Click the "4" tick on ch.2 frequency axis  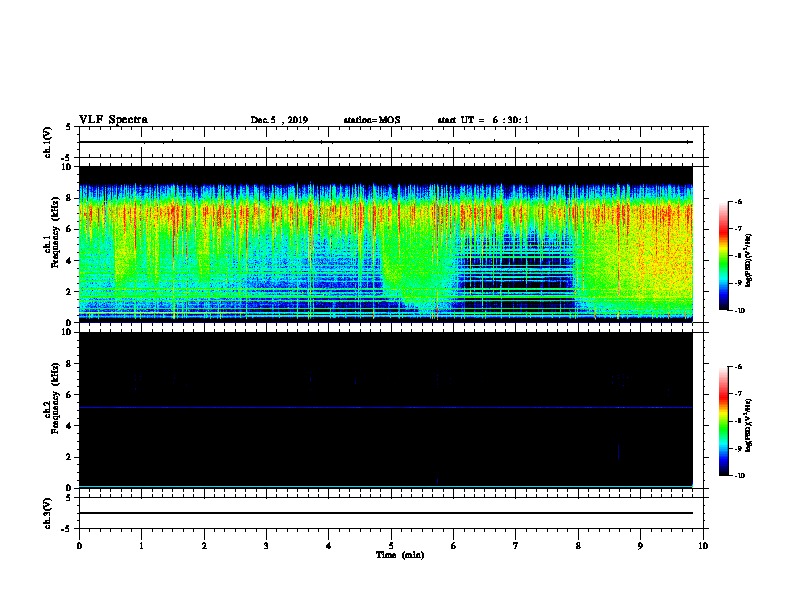69,426
